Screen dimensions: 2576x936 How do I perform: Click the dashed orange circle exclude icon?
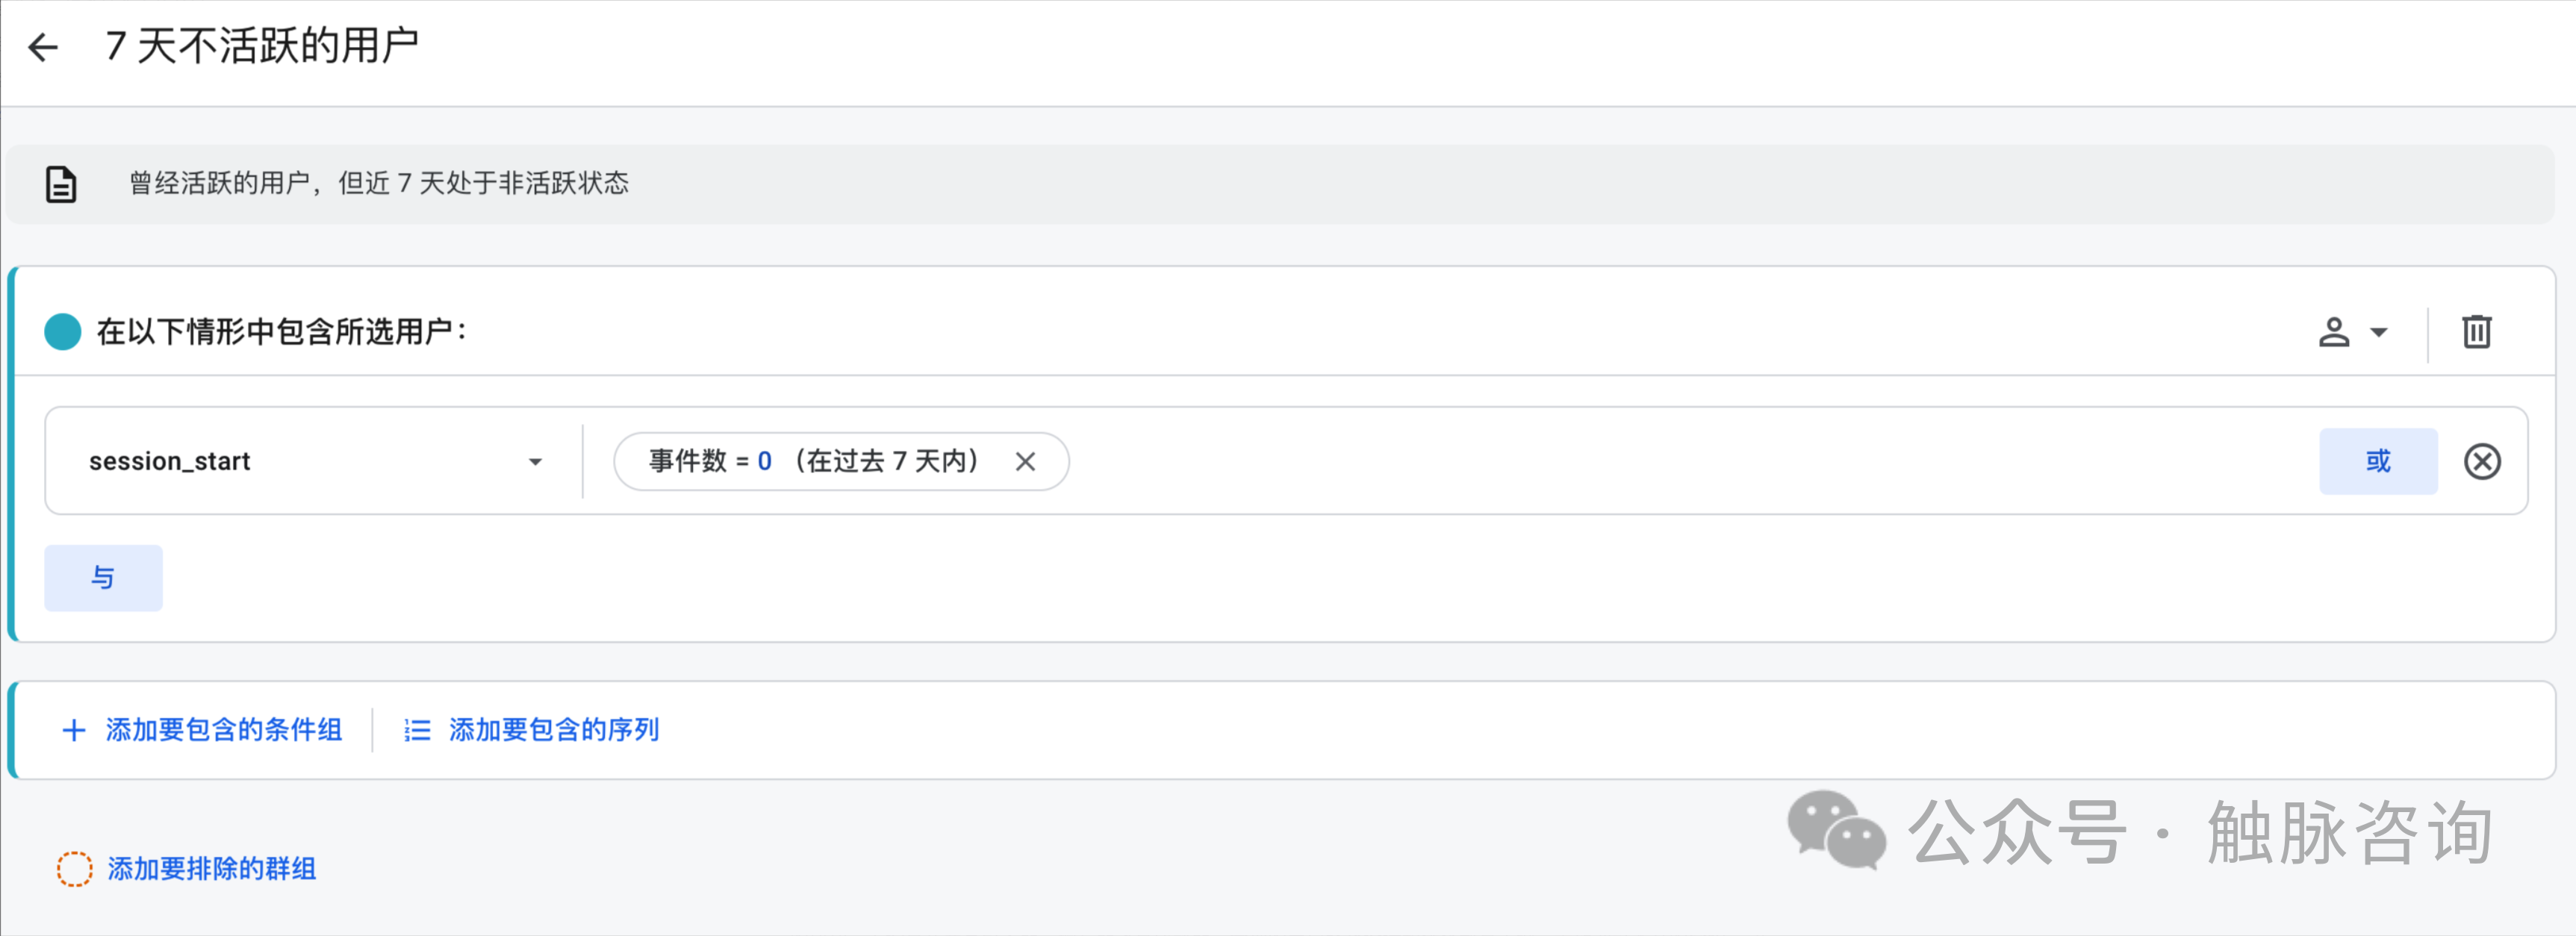75,869
